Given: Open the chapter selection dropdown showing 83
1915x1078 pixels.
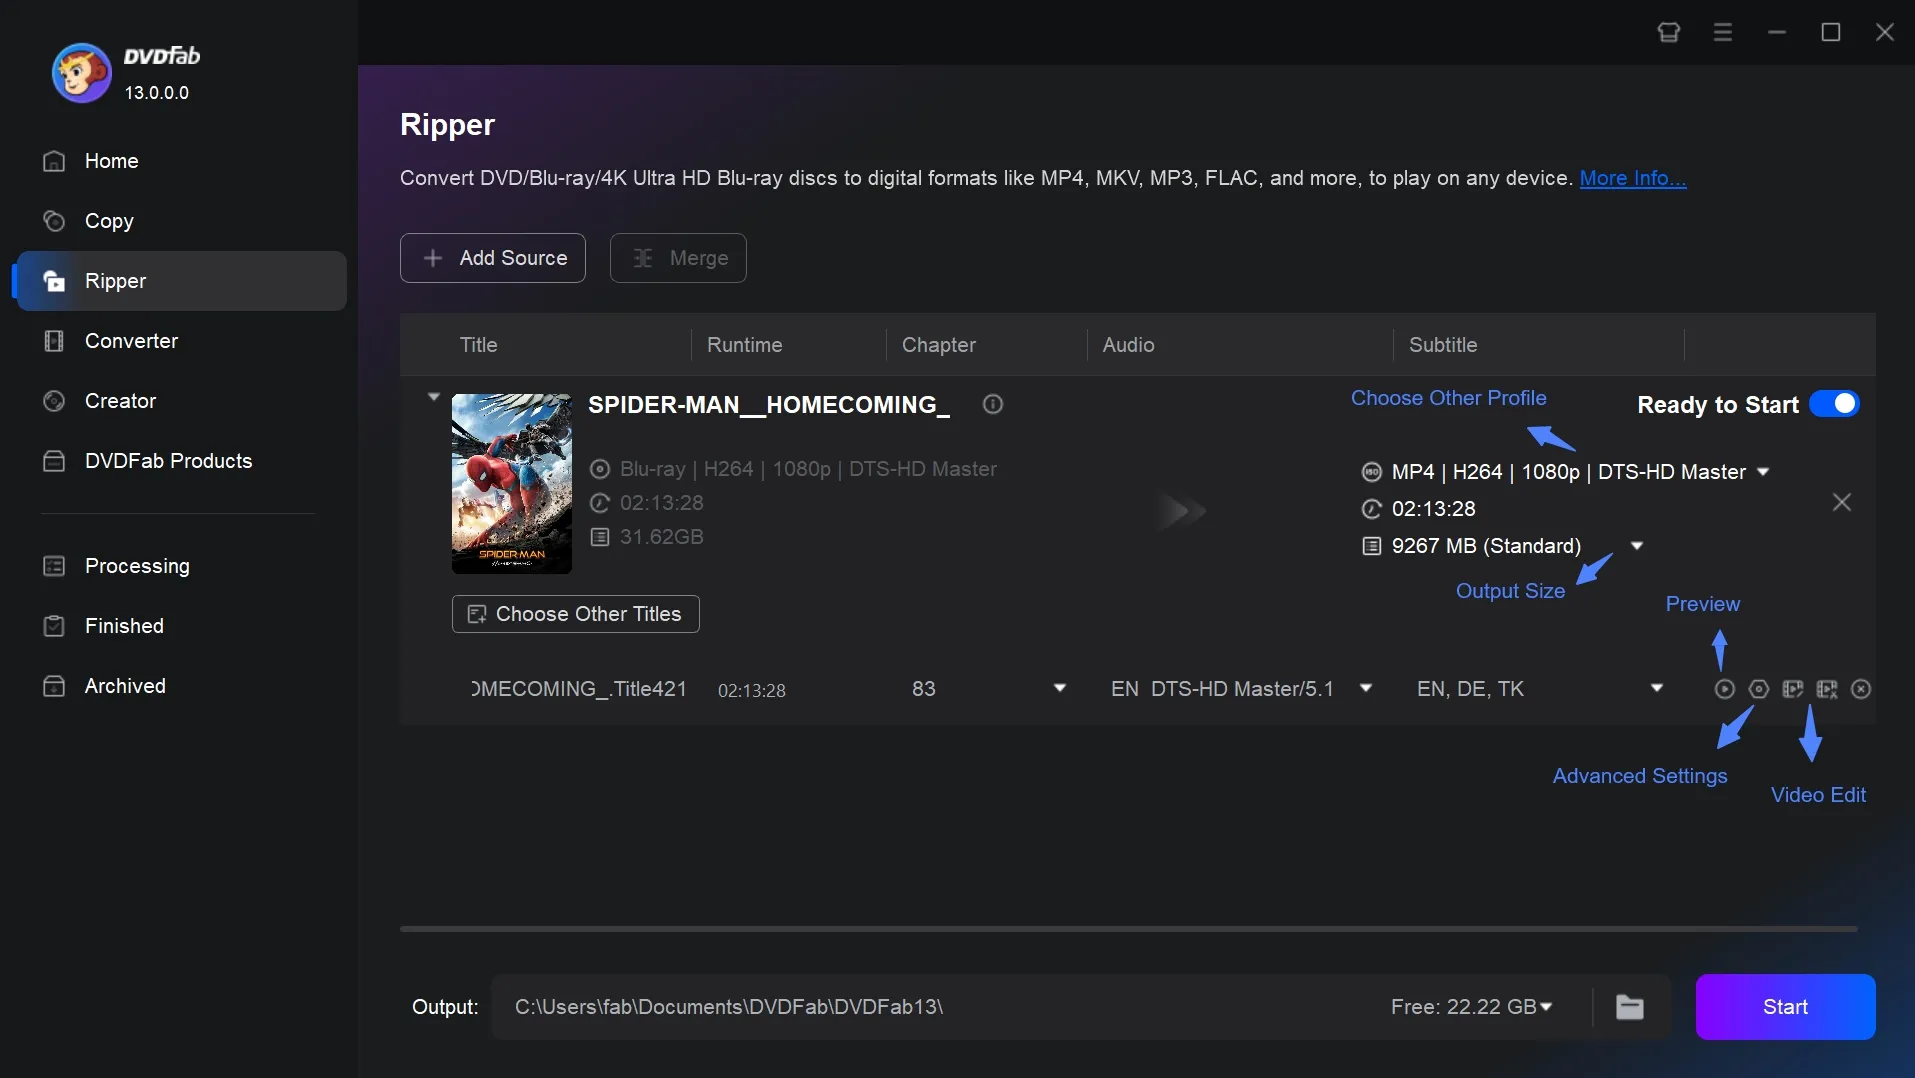Looking at the screenshot, I should pos(1060,689).
